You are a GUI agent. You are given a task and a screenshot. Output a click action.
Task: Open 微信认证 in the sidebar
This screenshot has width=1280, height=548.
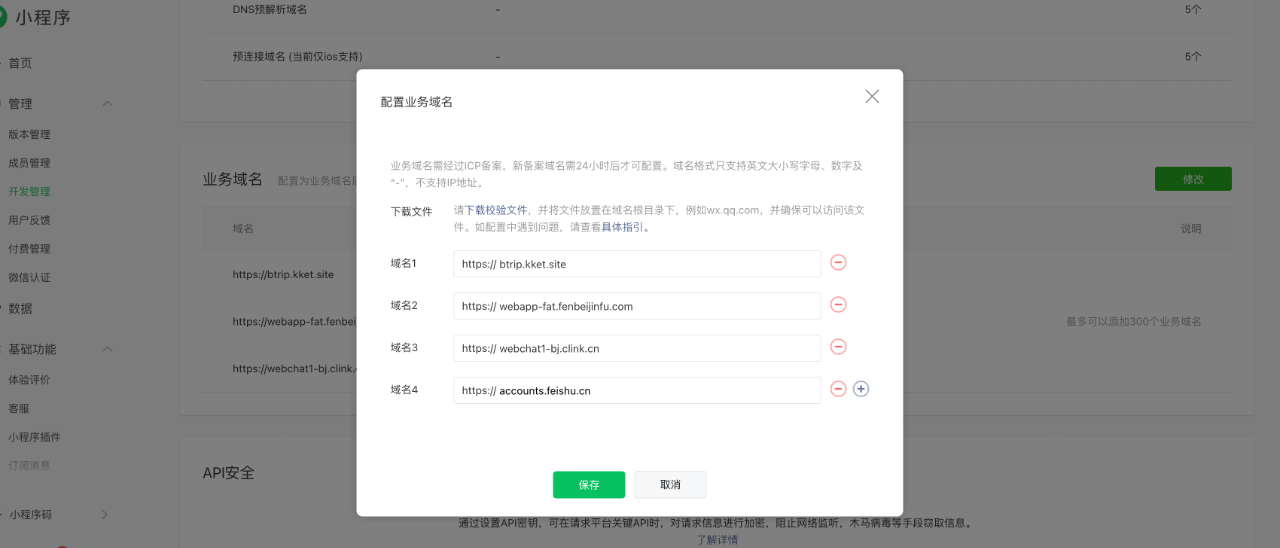pos(29,277)
